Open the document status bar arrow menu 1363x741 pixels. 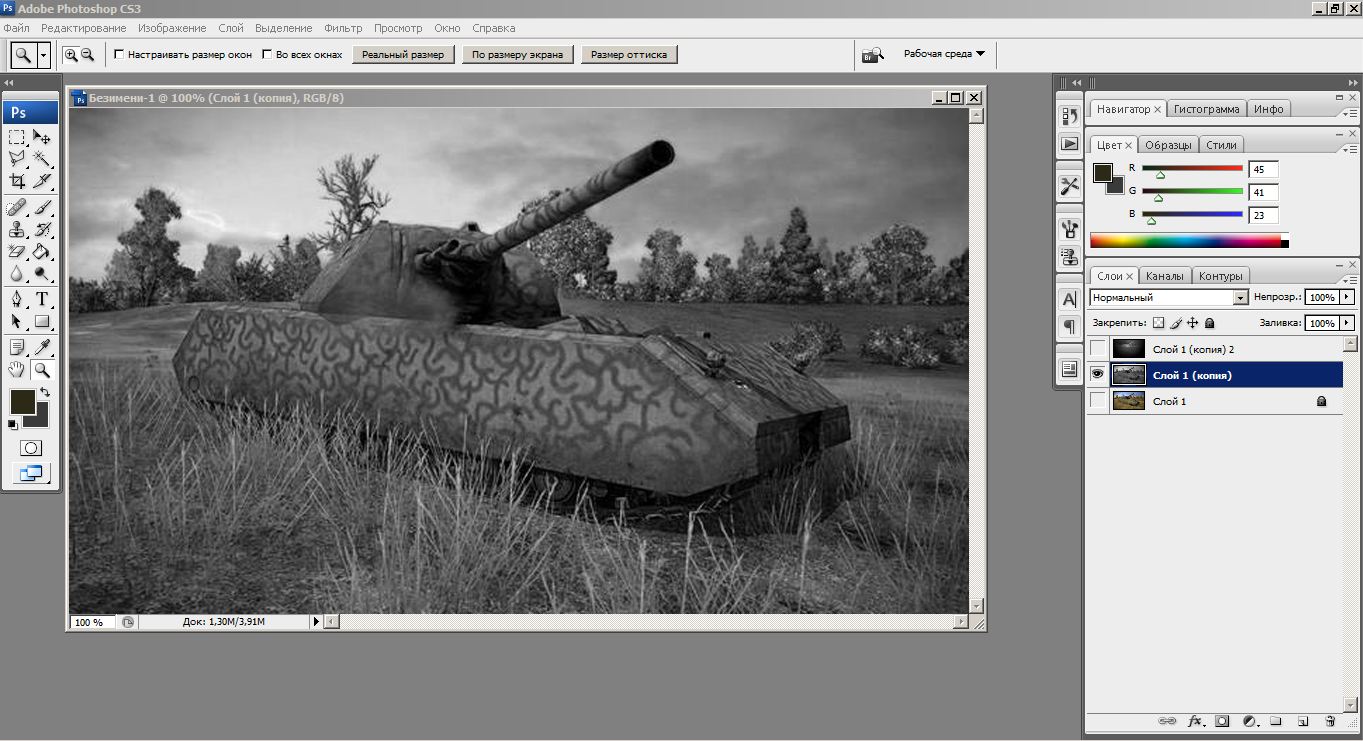coord(317,622)
